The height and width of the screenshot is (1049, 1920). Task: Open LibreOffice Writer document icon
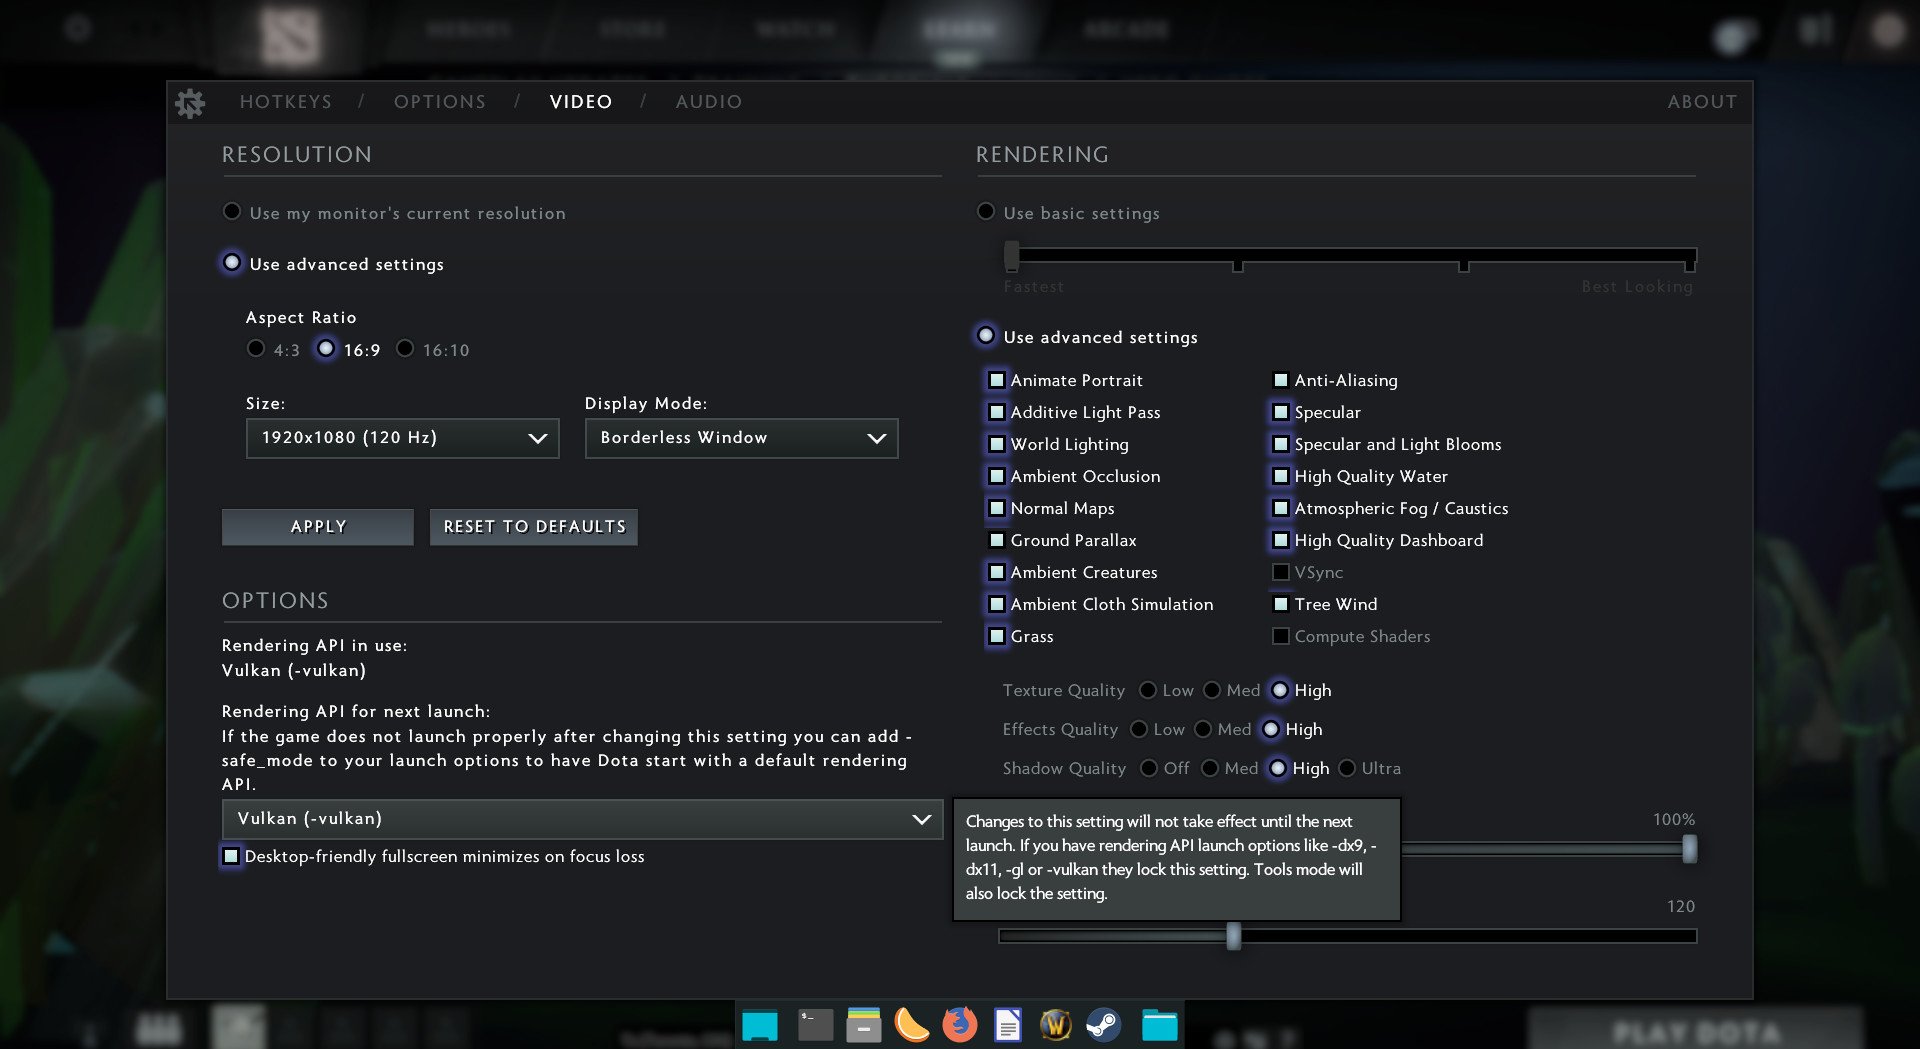(1007, 1025)
